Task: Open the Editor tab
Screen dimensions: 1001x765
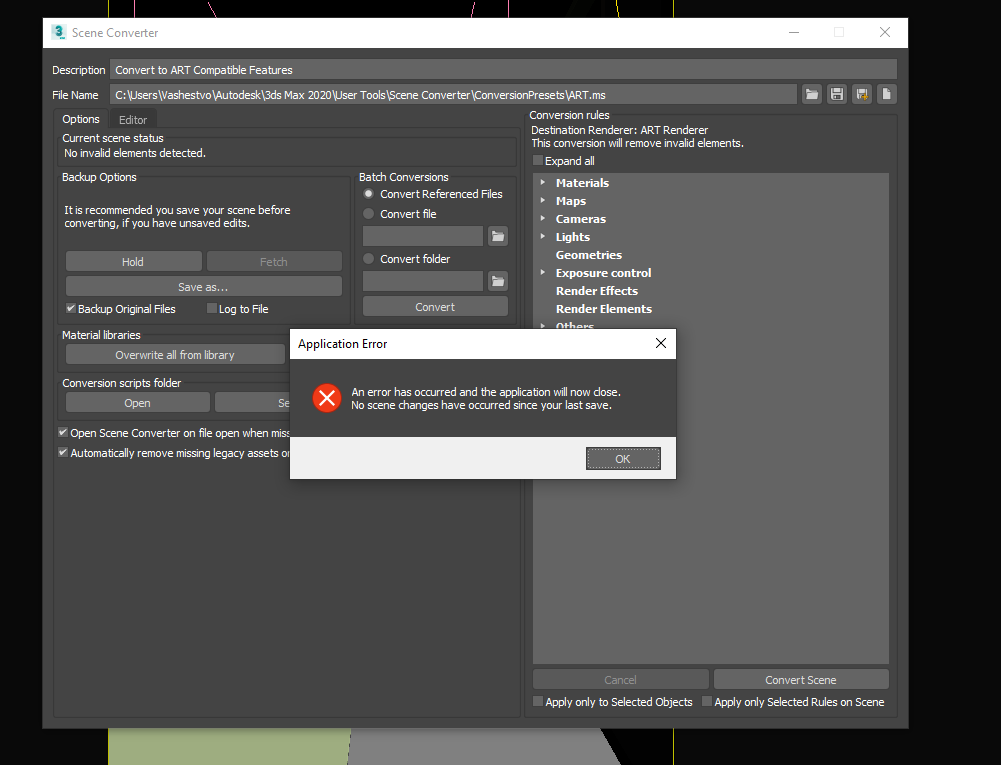Action: tap(133, 120)
